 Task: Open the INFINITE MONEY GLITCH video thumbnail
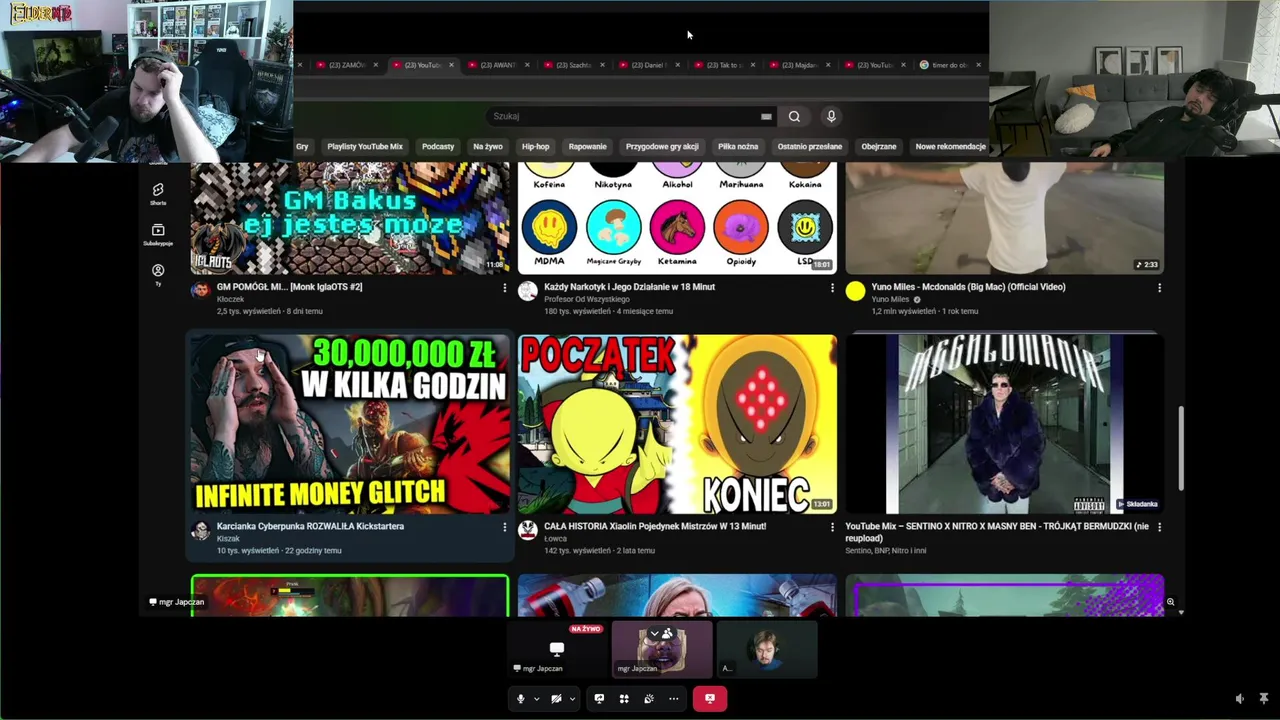click(x=350, y=424)
